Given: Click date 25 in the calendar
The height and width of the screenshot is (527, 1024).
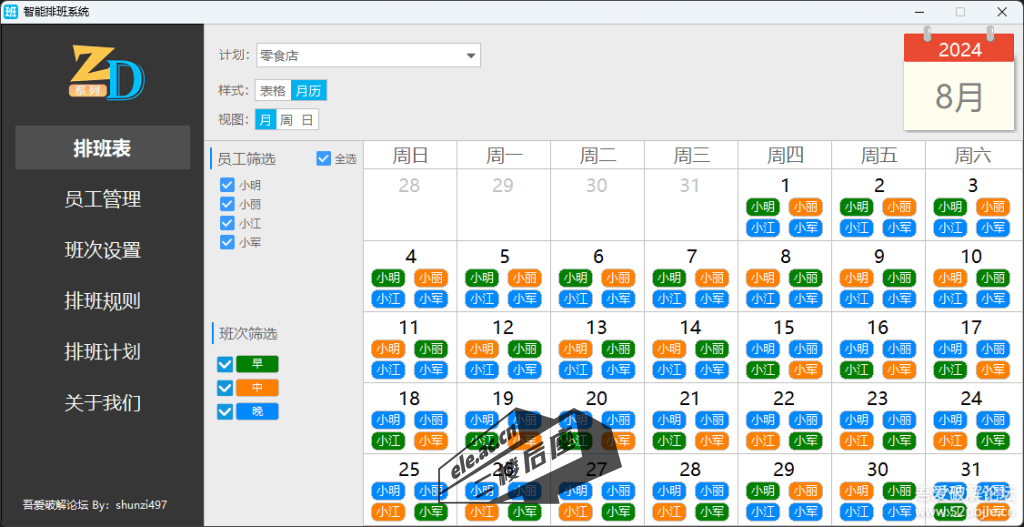Looking at the screenshot, I should 409,469.
